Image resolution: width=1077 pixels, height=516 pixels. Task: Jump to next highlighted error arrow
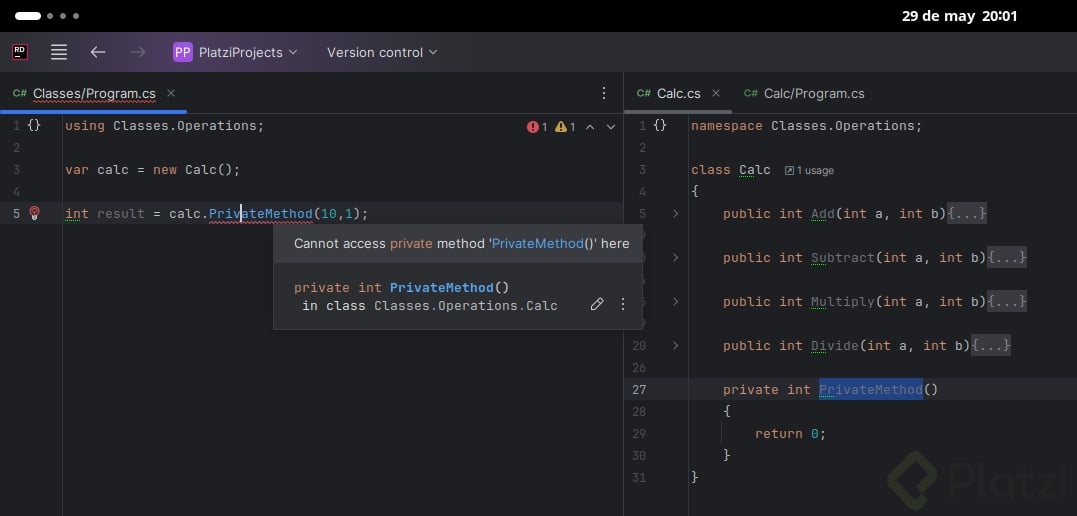(609, 127)
